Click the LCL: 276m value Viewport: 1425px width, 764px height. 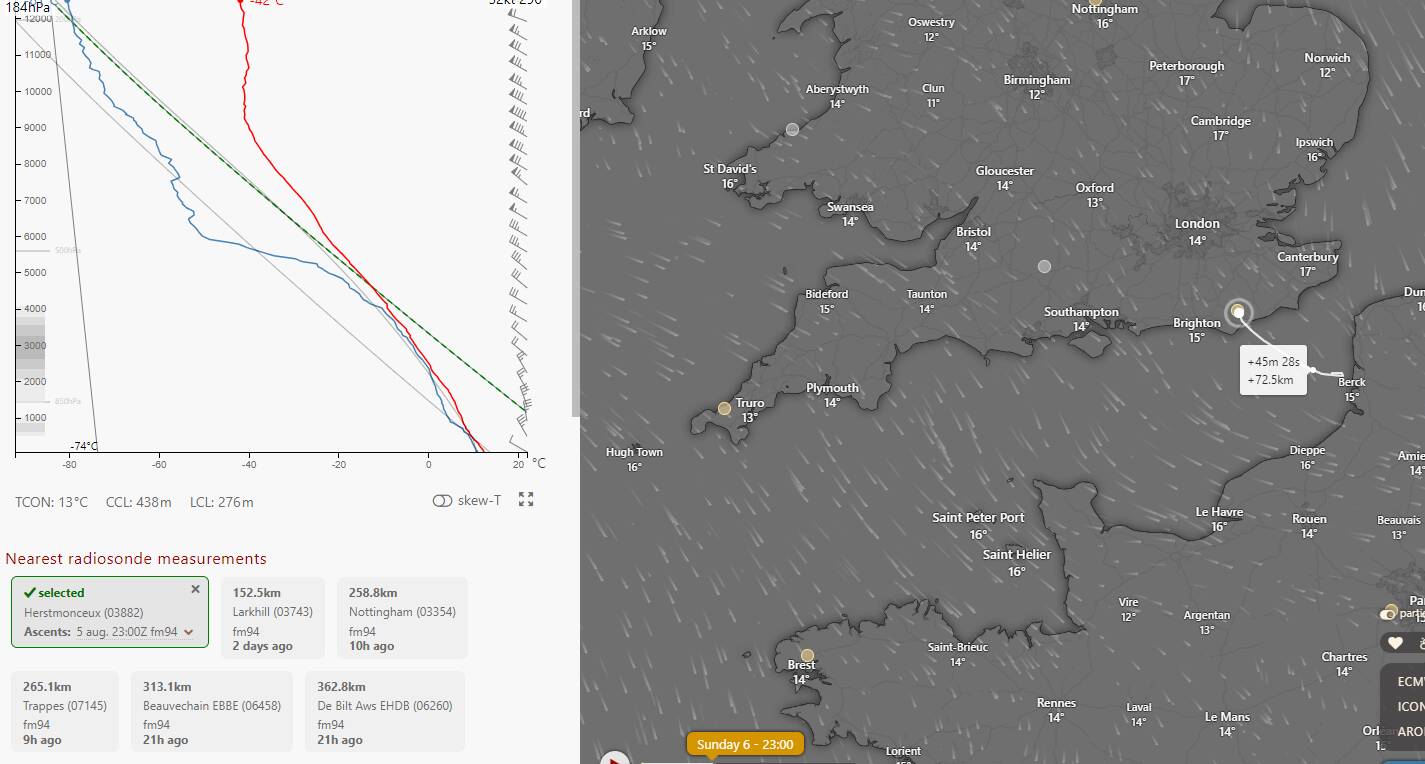tap(222, 502)
